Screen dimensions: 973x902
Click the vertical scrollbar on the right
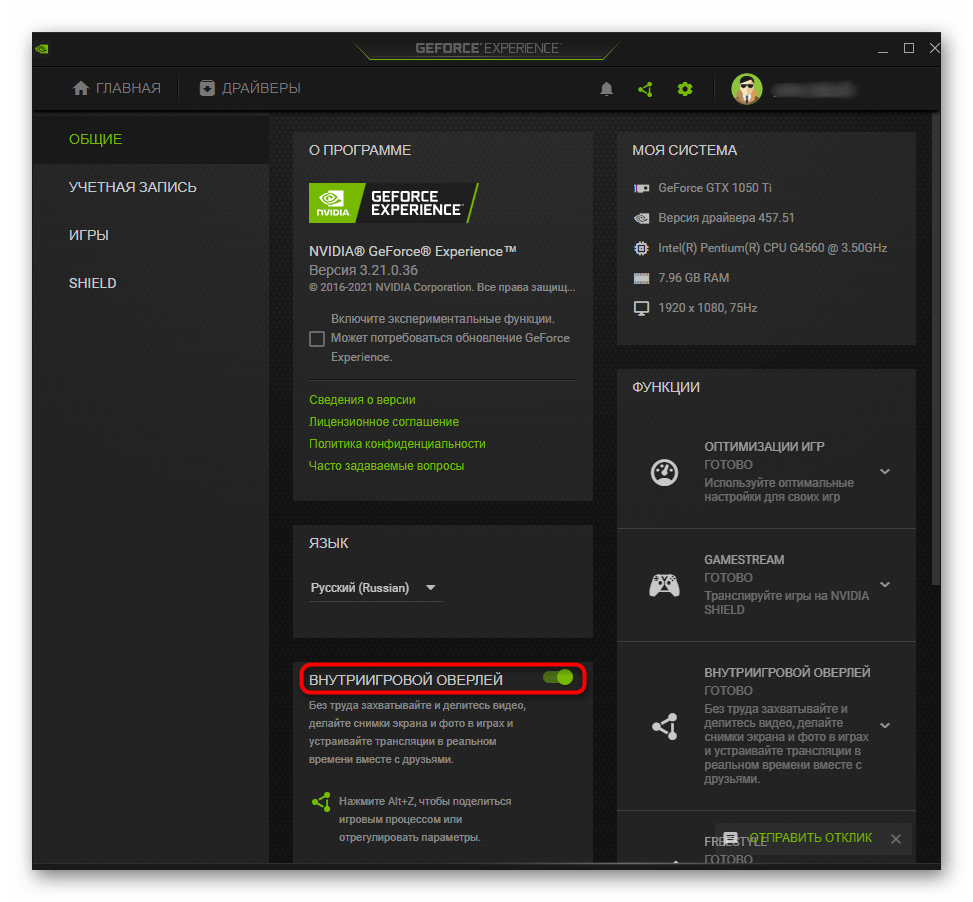(x=936, y=347)
